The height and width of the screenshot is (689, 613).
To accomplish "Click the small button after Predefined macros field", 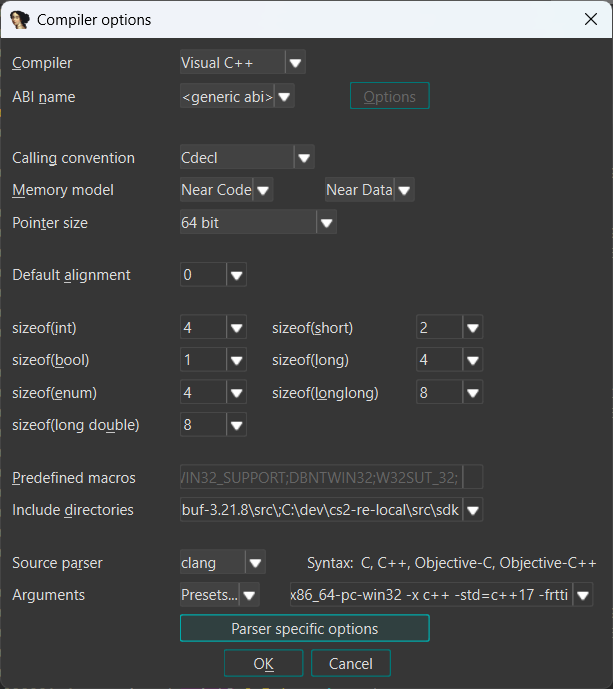I will pos(473,477).
